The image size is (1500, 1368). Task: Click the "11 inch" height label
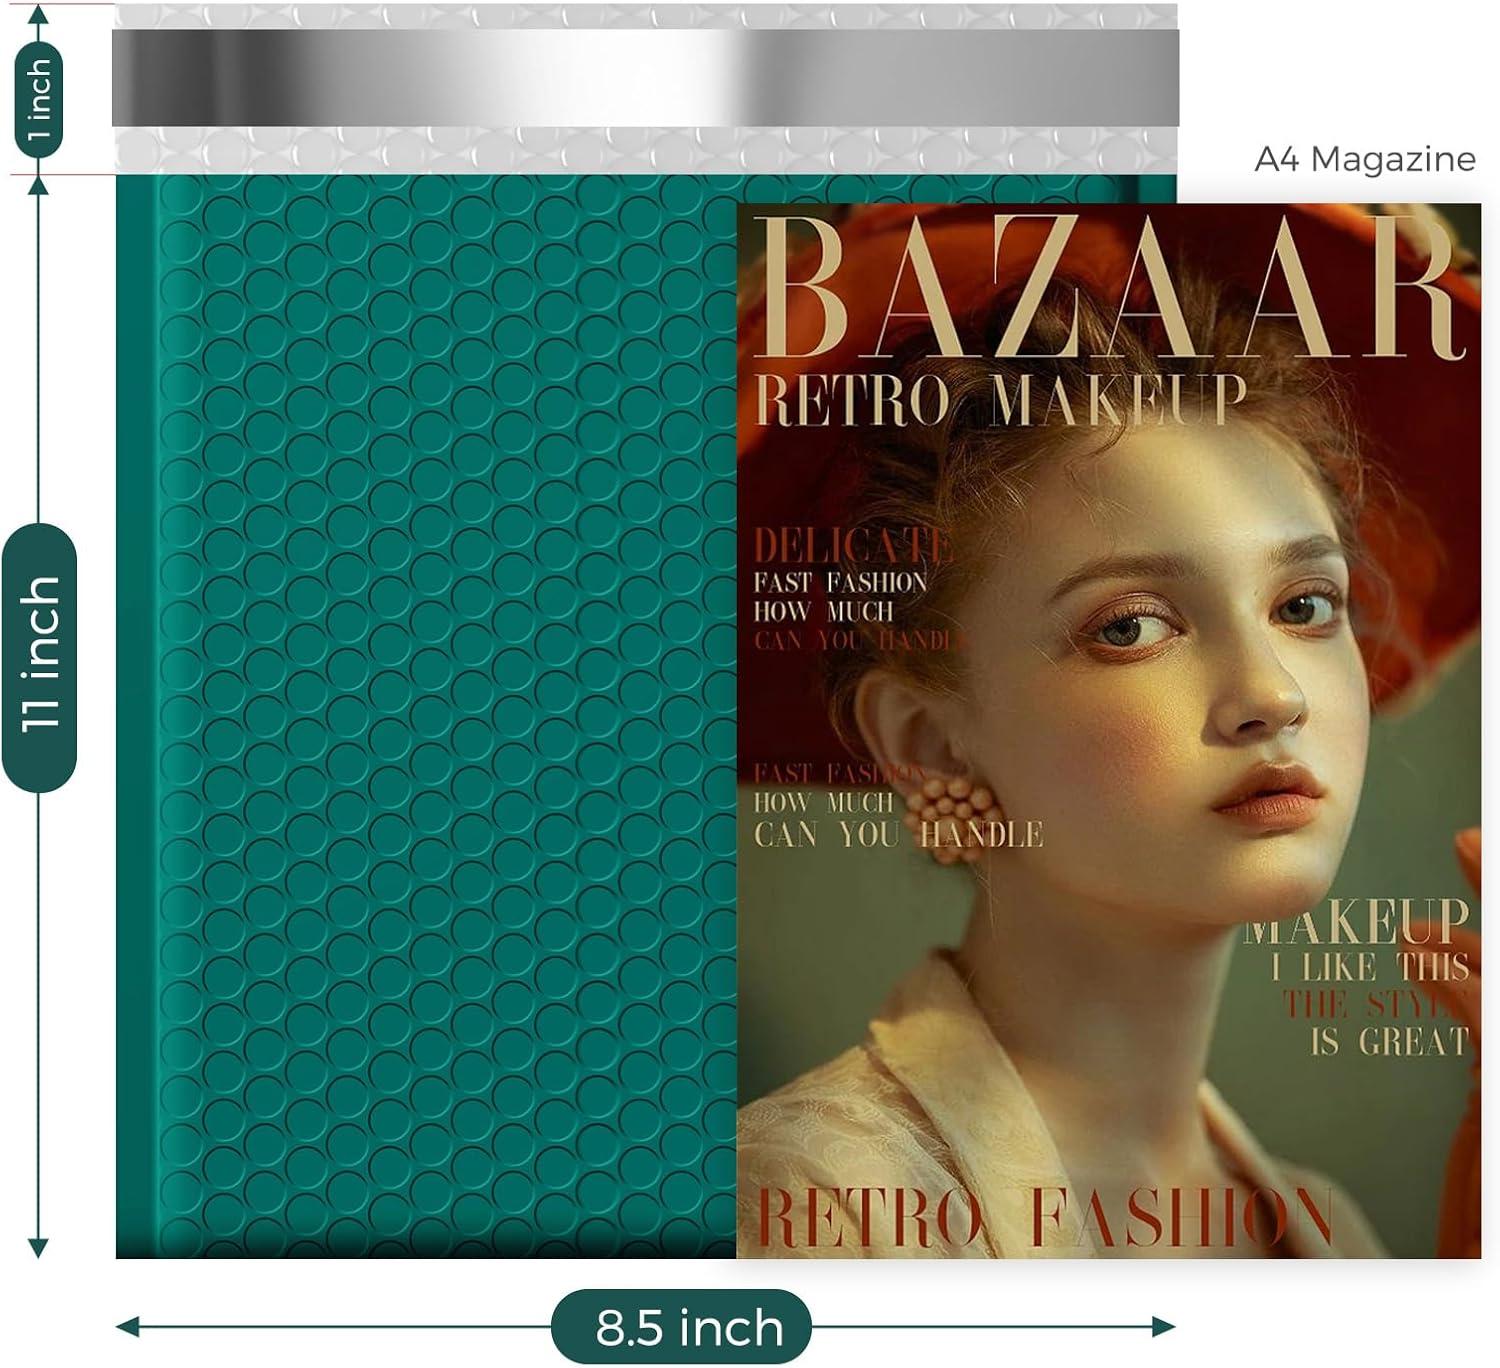tap(40, 657)
